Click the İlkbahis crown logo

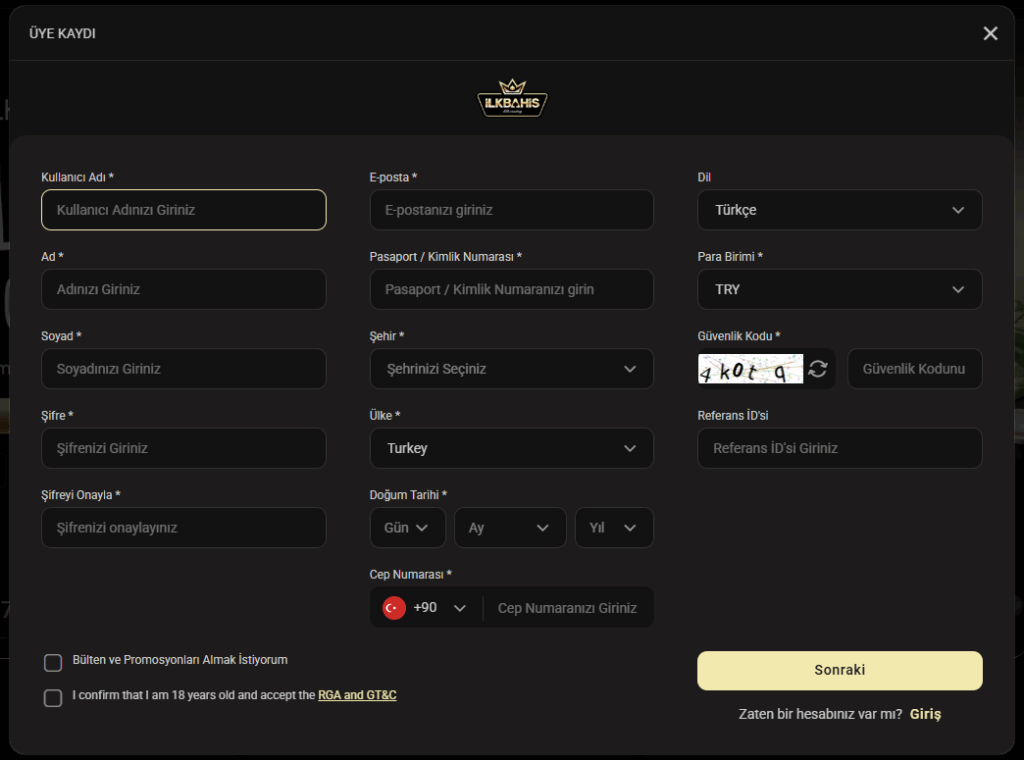[513, 98]
